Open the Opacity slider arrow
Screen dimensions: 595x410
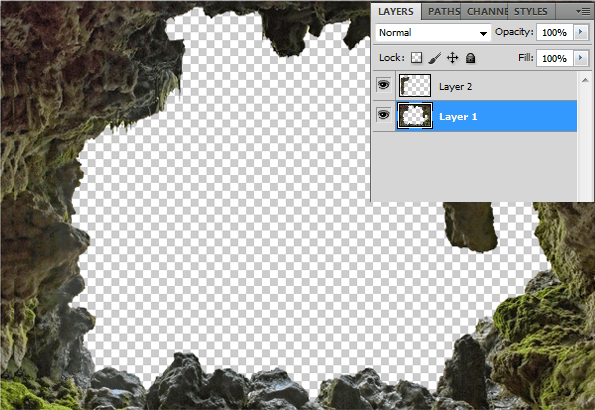pos(580,32)
